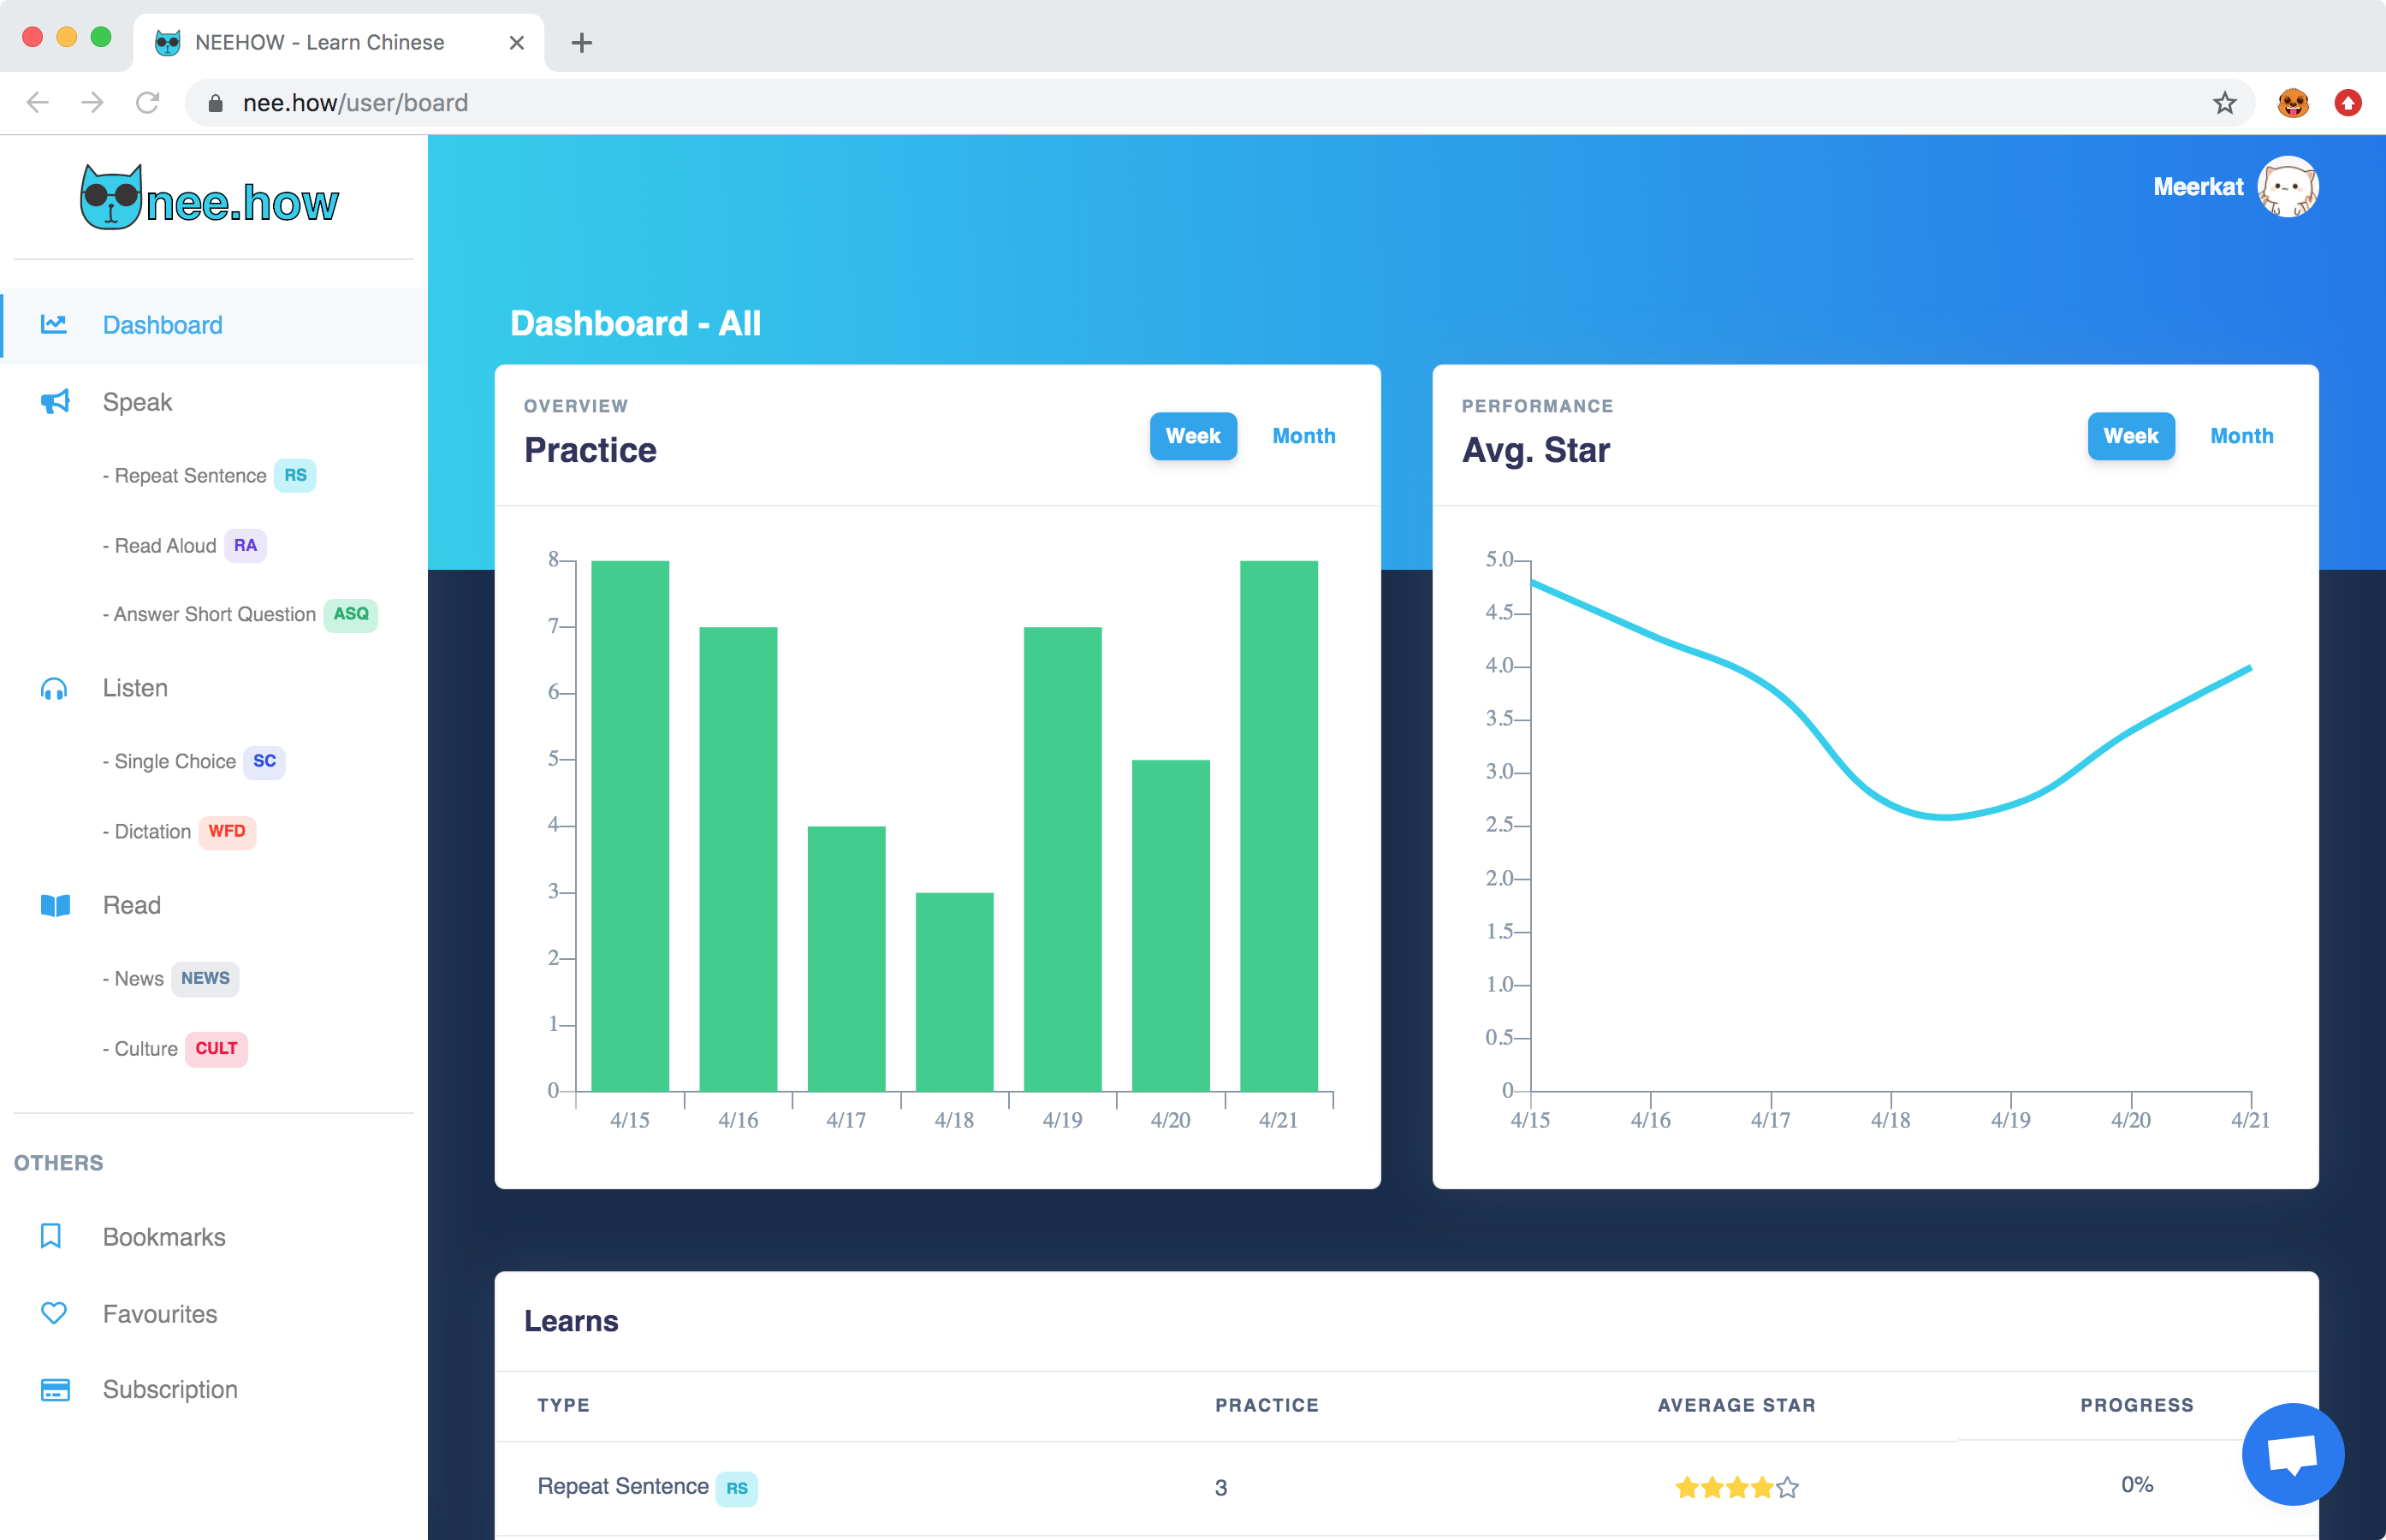Open Meerkat user profile menu
2386x1540 pixels.
tap(2287, 187)
